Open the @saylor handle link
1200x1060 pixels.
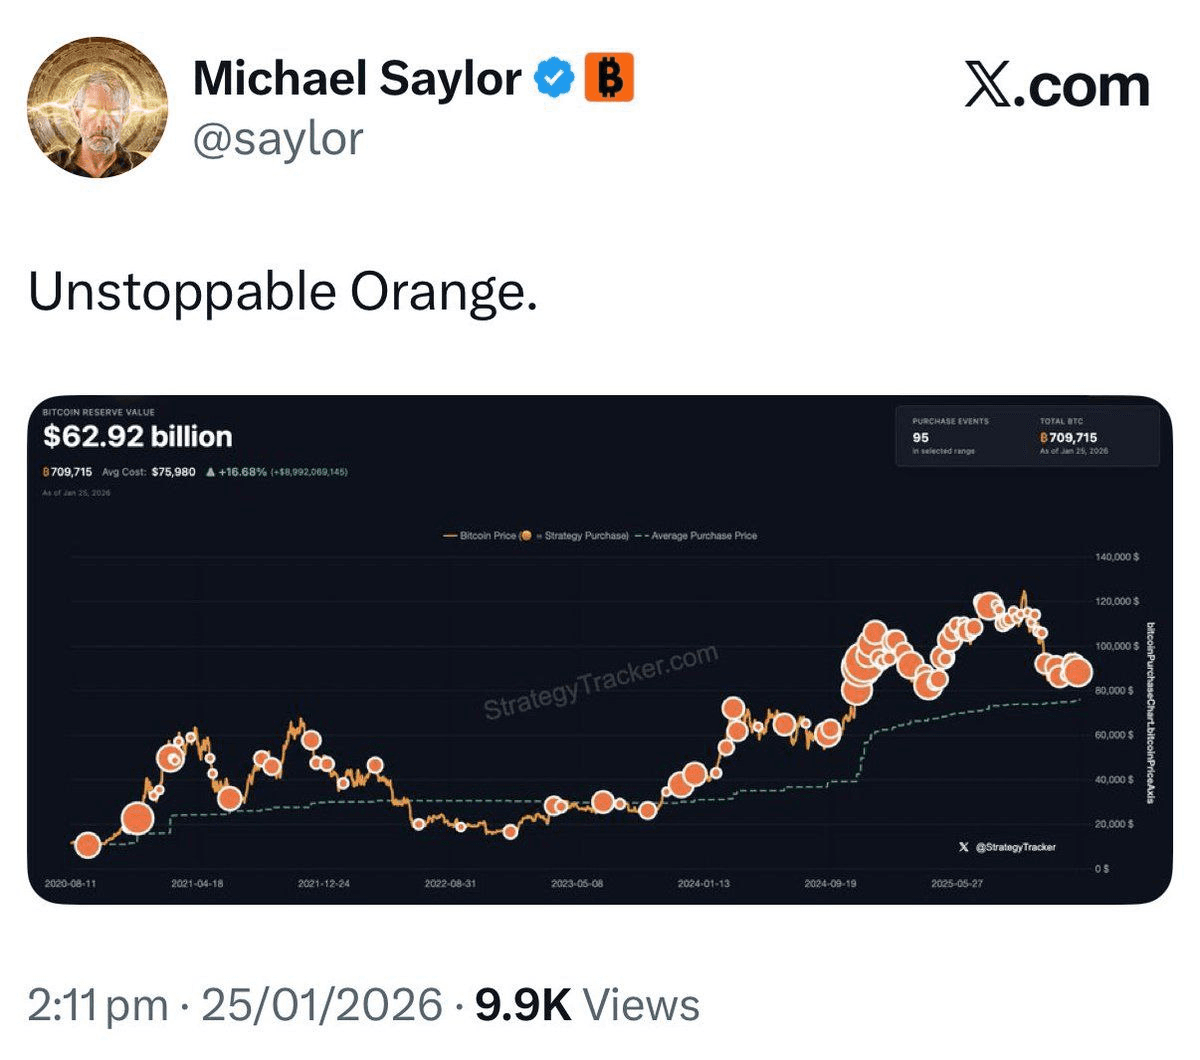277,139
